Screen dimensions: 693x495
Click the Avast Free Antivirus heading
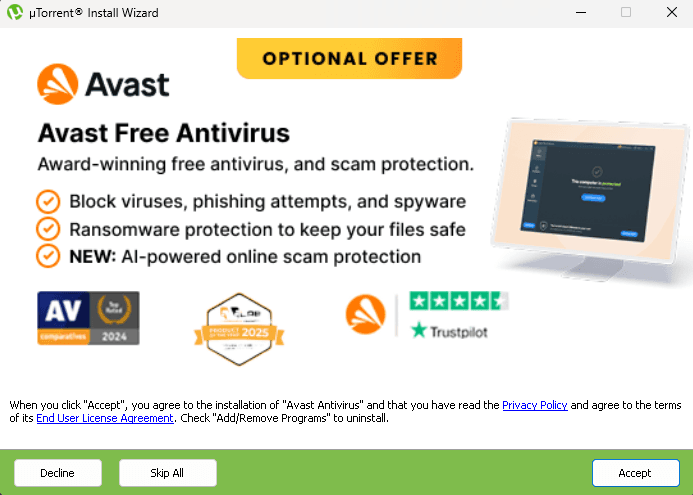[164, 133]
